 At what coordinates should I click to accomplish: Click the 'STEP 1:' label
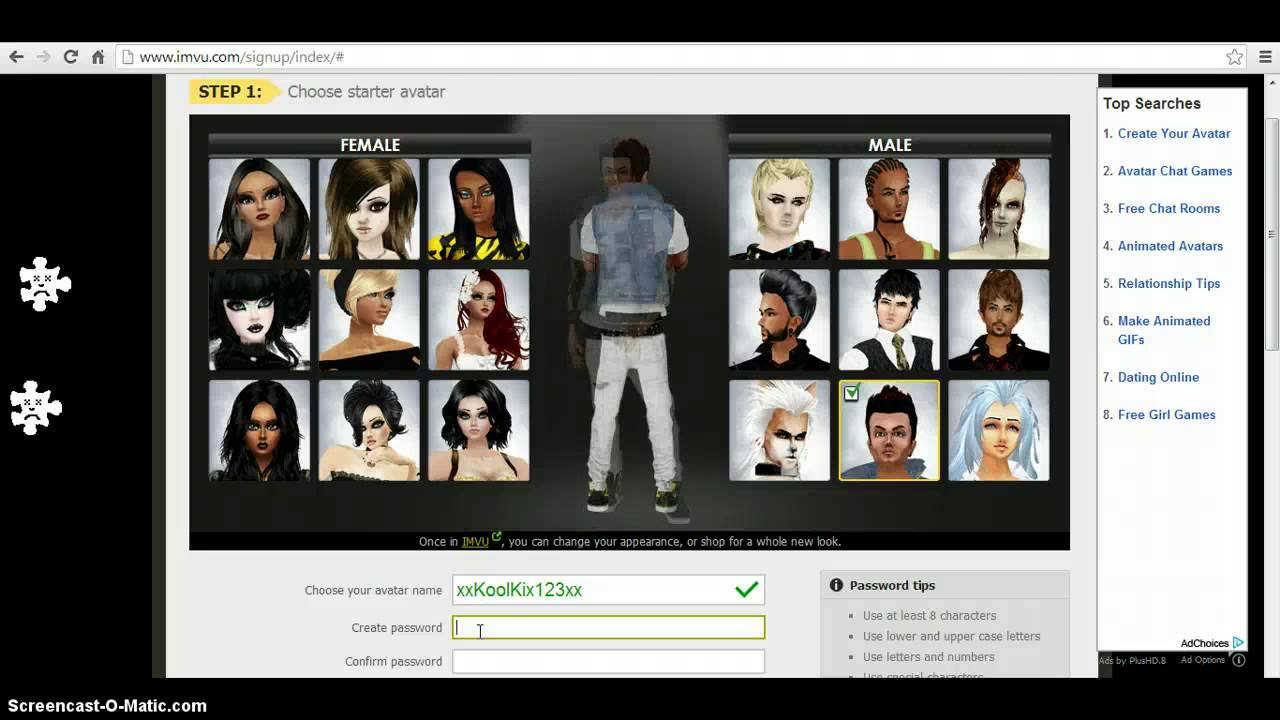pyautogui.click(x=230, y=92)
